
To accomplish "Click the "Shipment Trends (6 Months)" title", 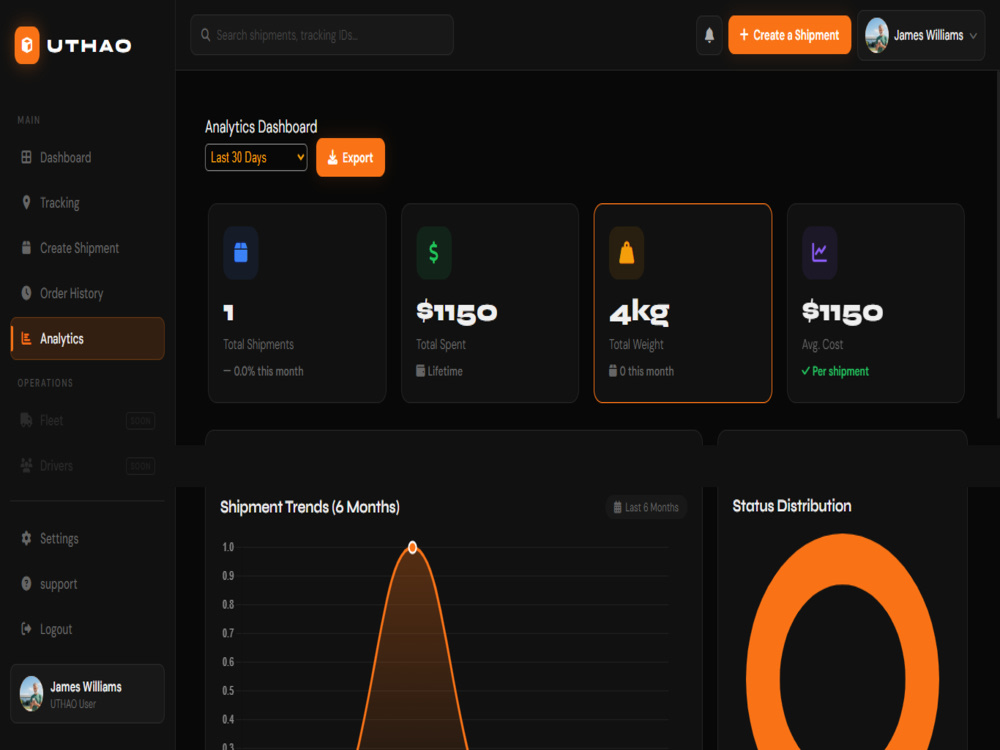I will point(310,507).
